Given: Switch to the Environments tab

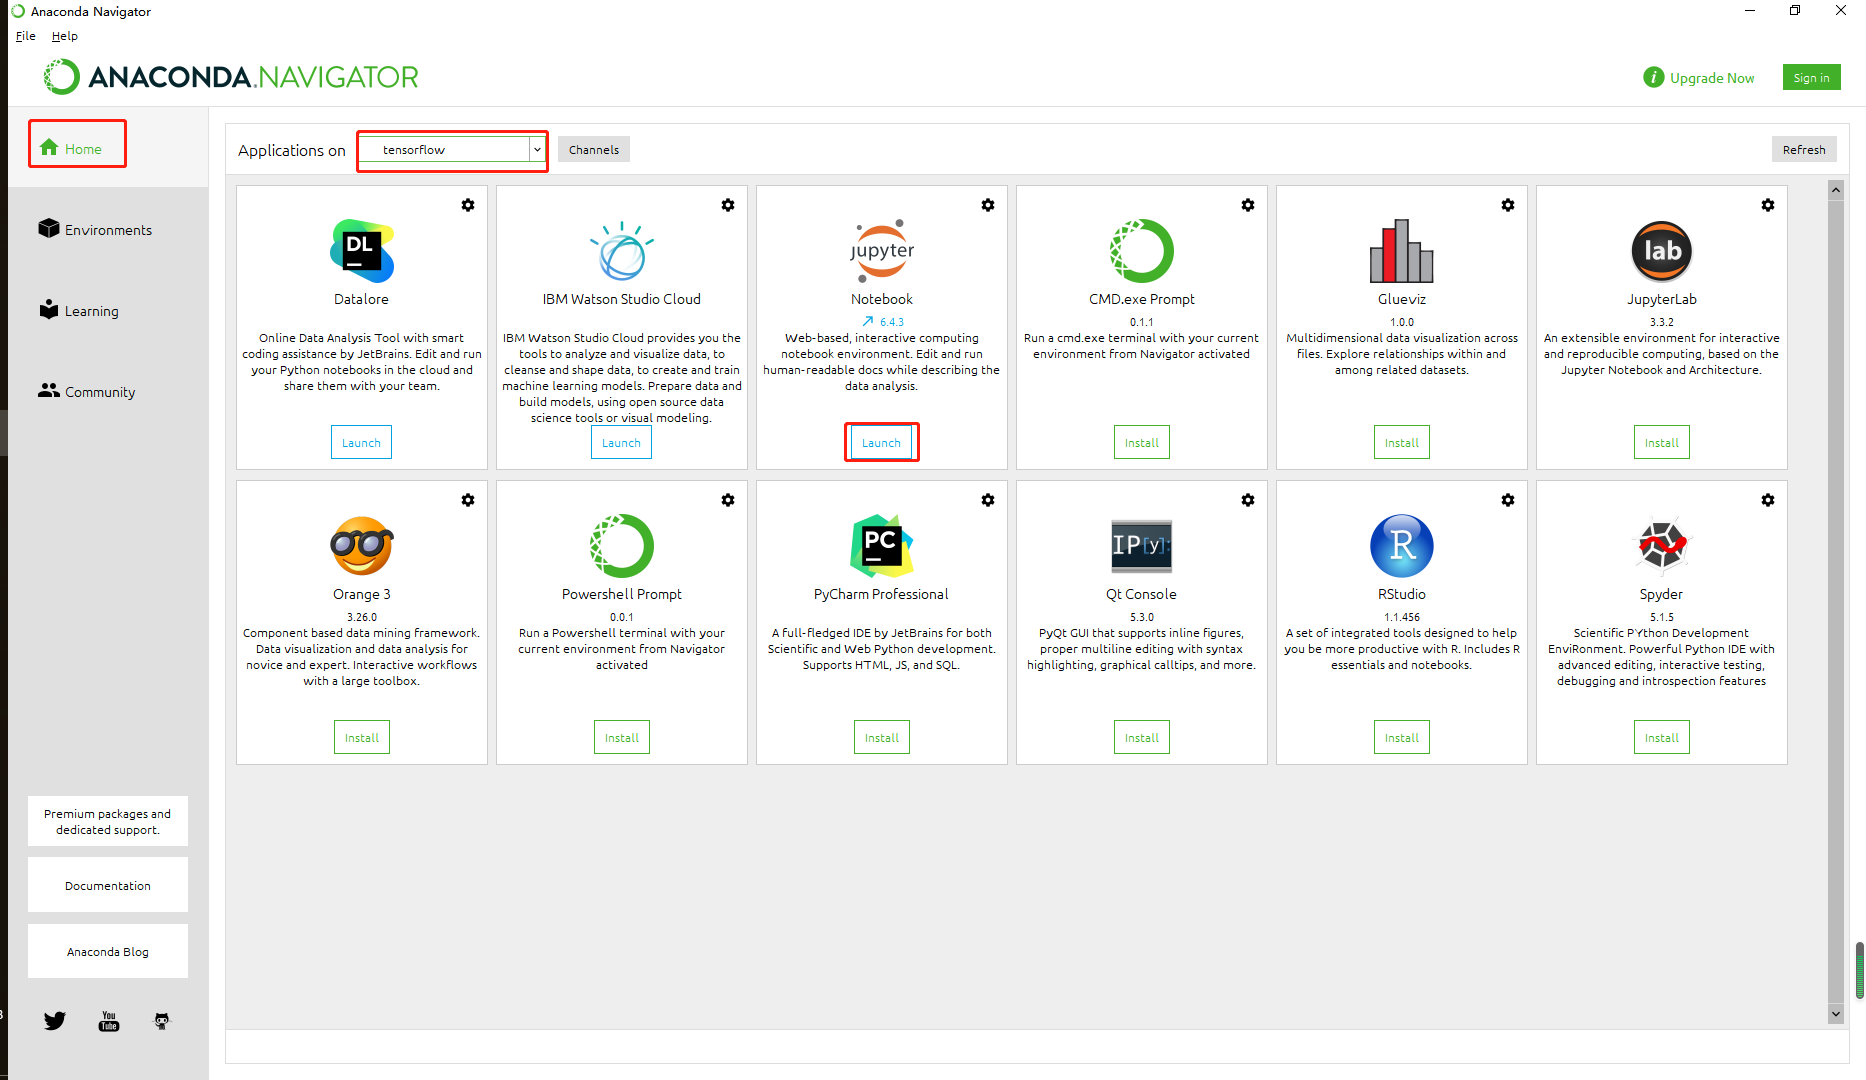Looking at the screenshot, I should coord(95,229).
